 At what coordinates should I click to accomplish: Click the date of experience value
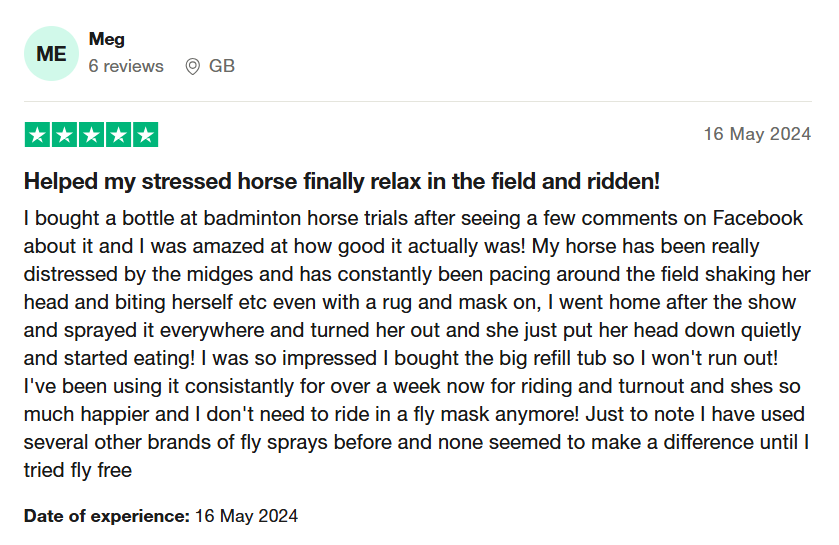246,516
